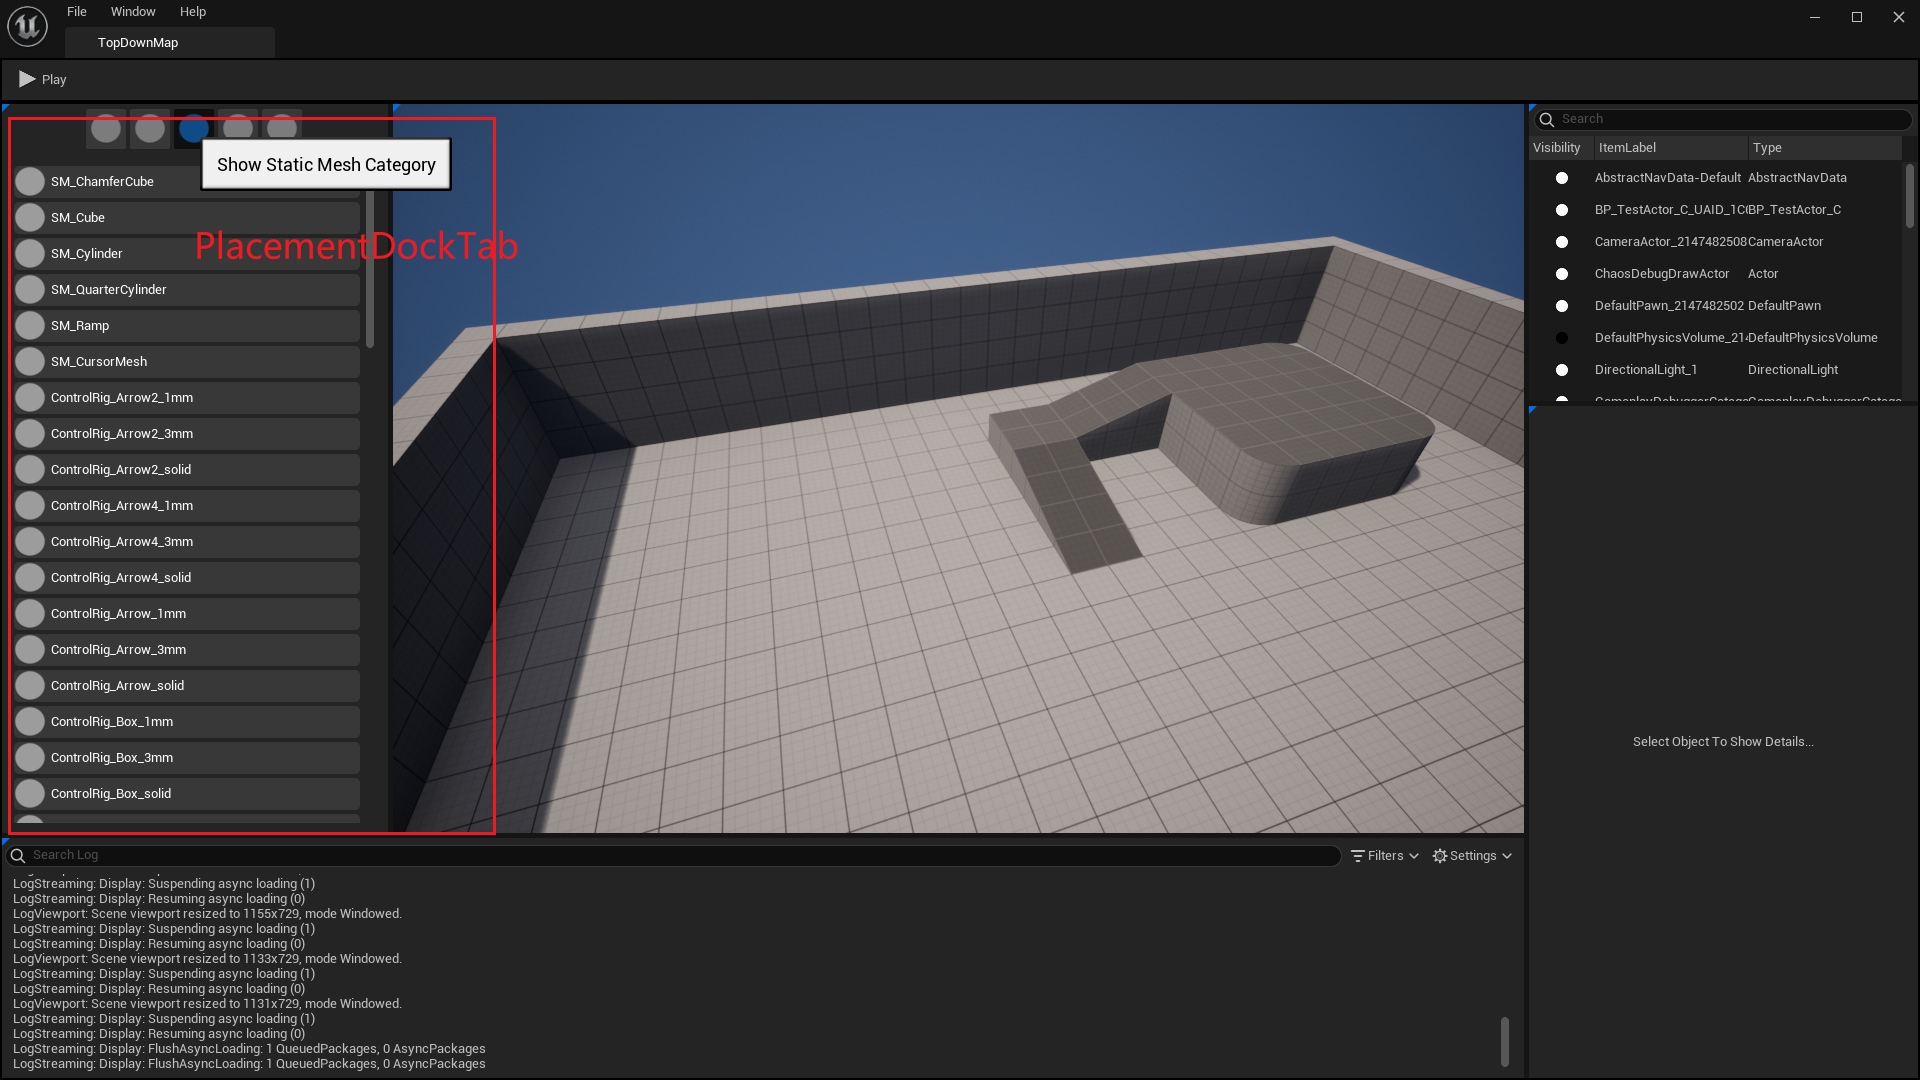Select the Basic placement category icon

[150, 129]
